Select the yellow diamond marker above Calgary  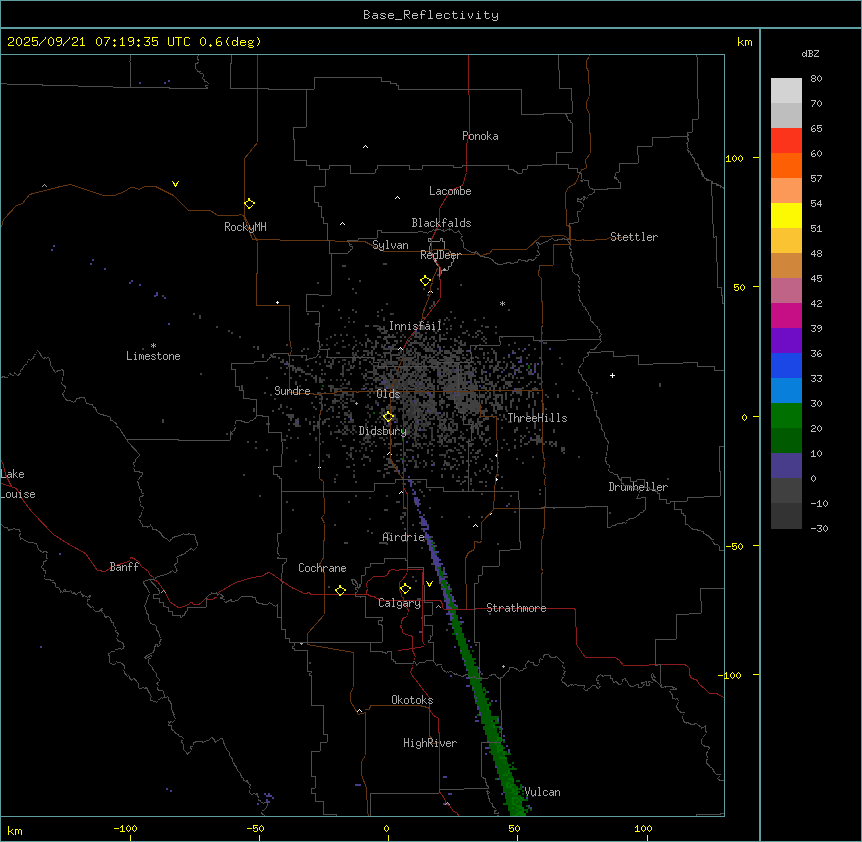(405, 588)
